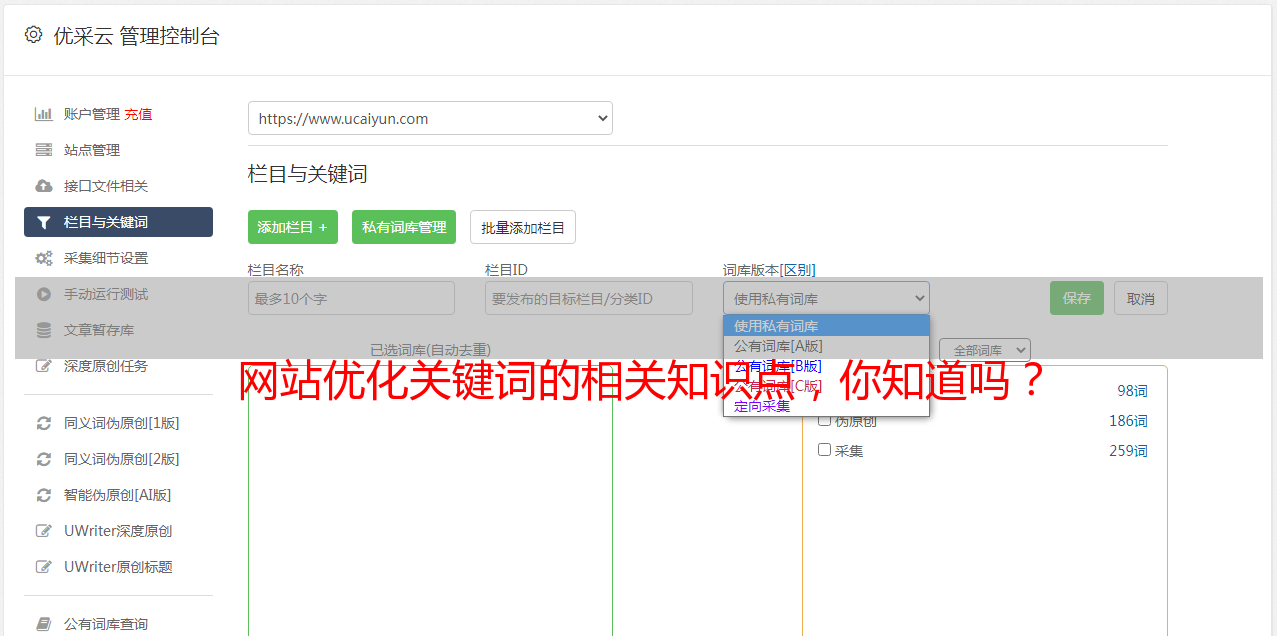The height and width of the screenshot is (636, 1277).
Task: Click the 栏目ID input field
Action: click(589, 298)
